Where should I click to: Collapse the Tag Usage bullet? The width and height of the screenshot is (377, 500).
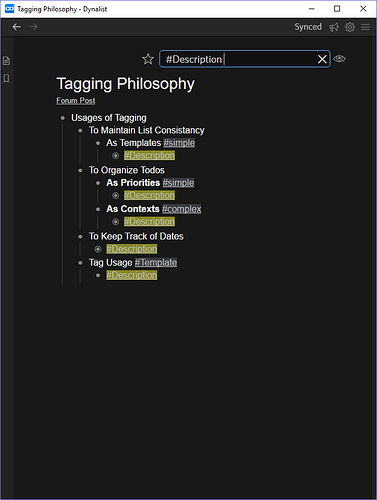(80, 263)
